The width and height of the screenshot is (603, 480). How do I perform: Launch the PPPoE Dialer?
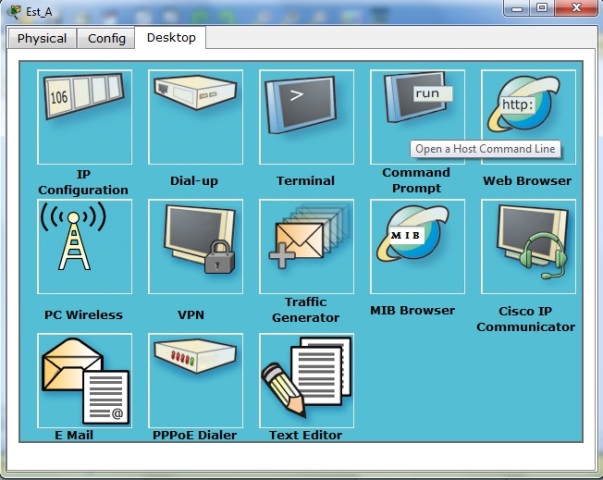pyautogui.click(x=195, y=381)
